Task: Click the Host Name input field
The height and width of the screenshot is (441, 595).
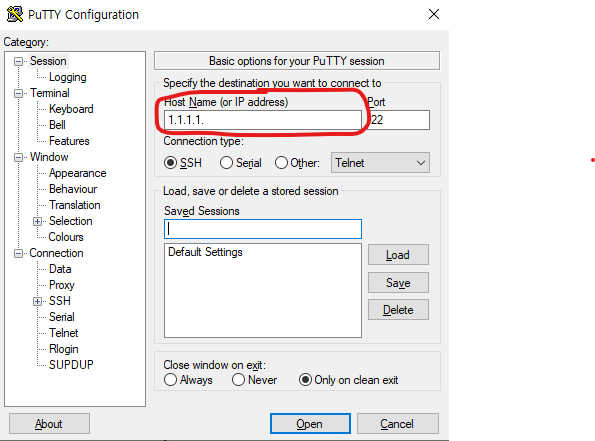Action: tap(263, 120)
